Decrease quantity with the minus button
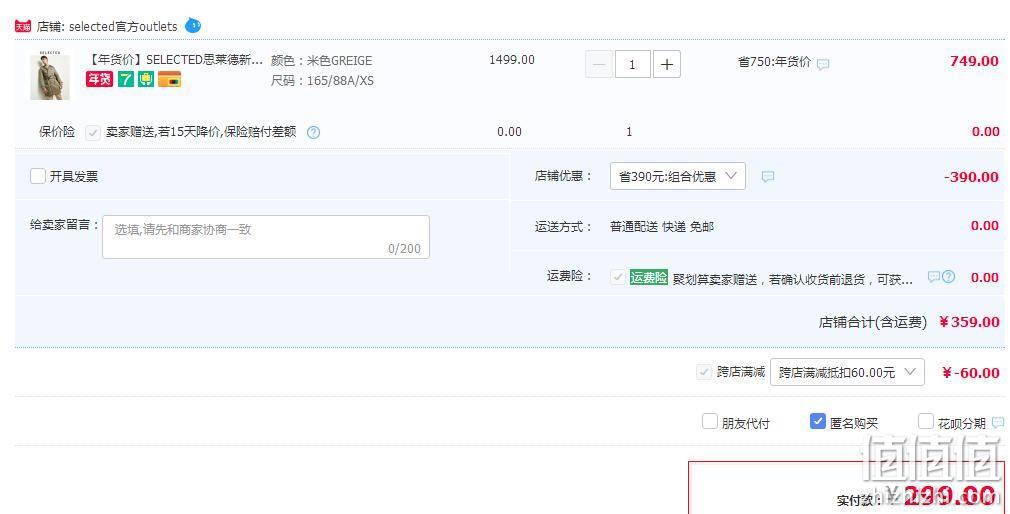Viewport: 1010px width, 514px height. [x=599, y=64]
